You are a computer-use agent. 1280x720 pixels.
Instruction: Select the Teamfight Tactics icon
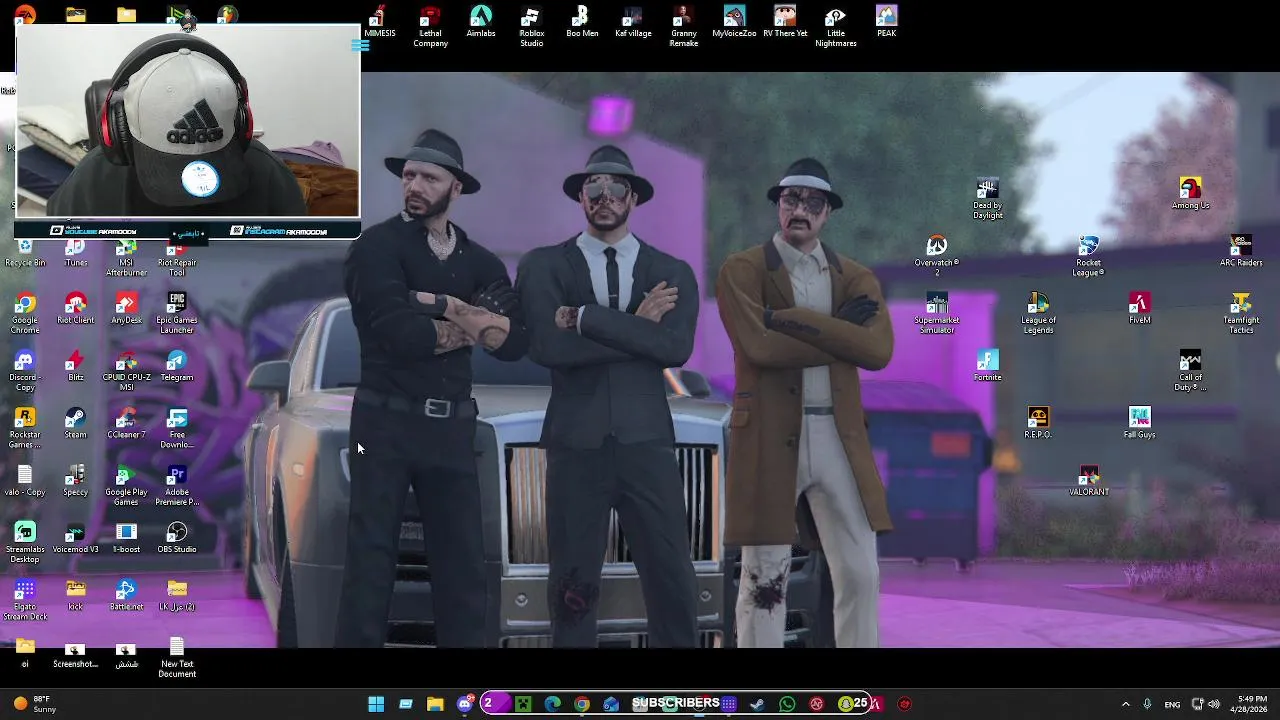coord(1241,313)
